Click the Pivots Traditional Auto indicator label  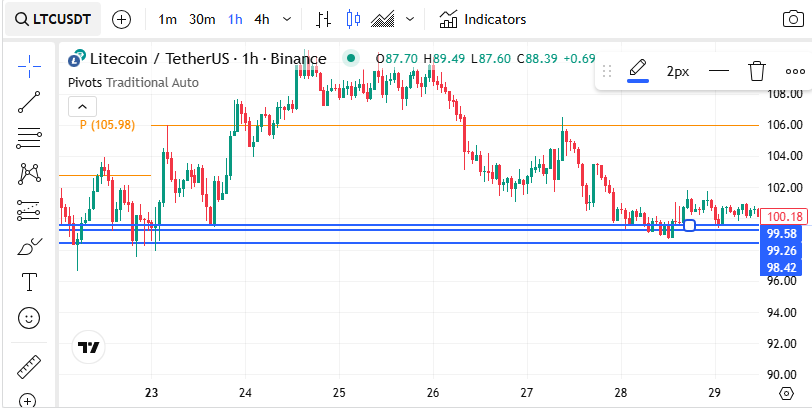tap(133, 83)
